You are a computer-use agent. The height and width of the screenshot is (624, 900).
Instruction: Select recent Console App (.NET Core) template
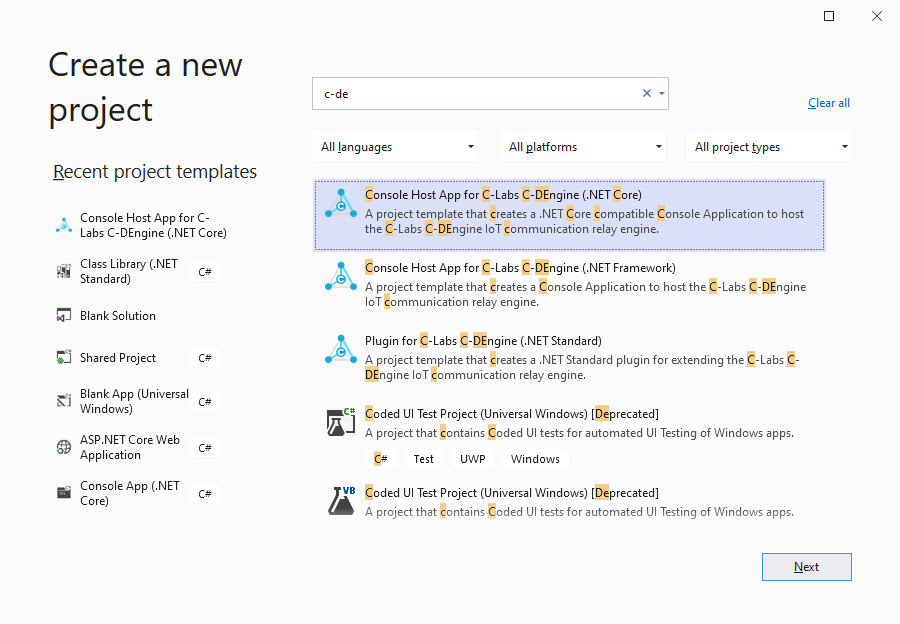tap(138, 493)
